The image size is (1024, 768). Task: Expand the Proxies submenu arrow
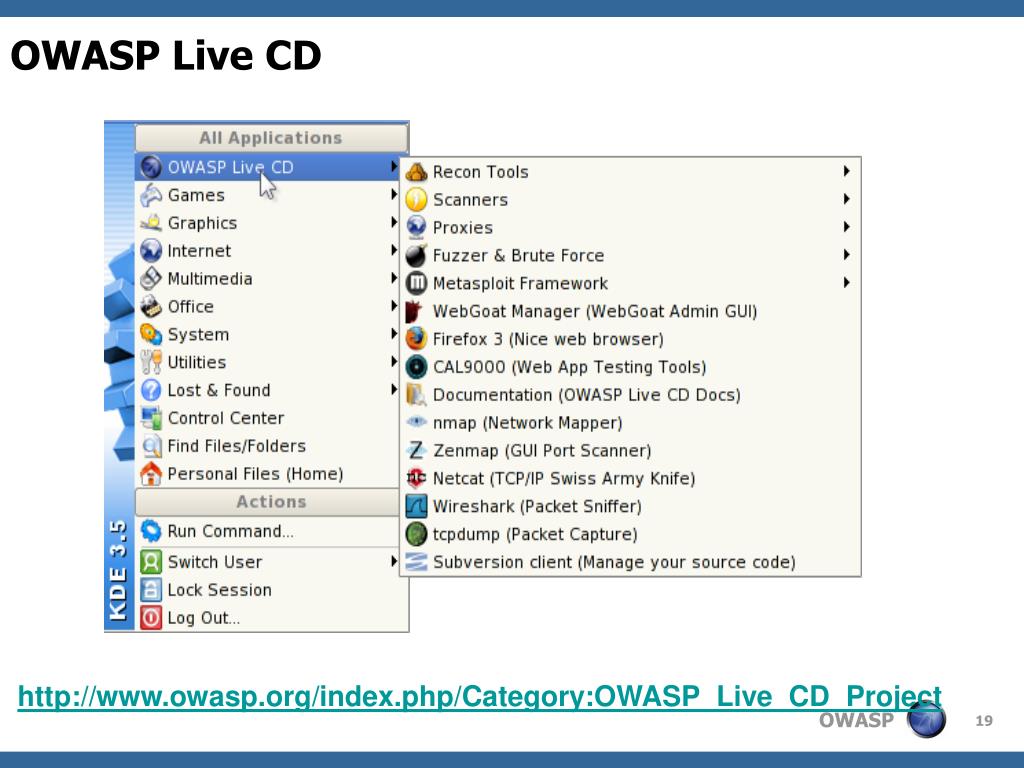(846, 227)
